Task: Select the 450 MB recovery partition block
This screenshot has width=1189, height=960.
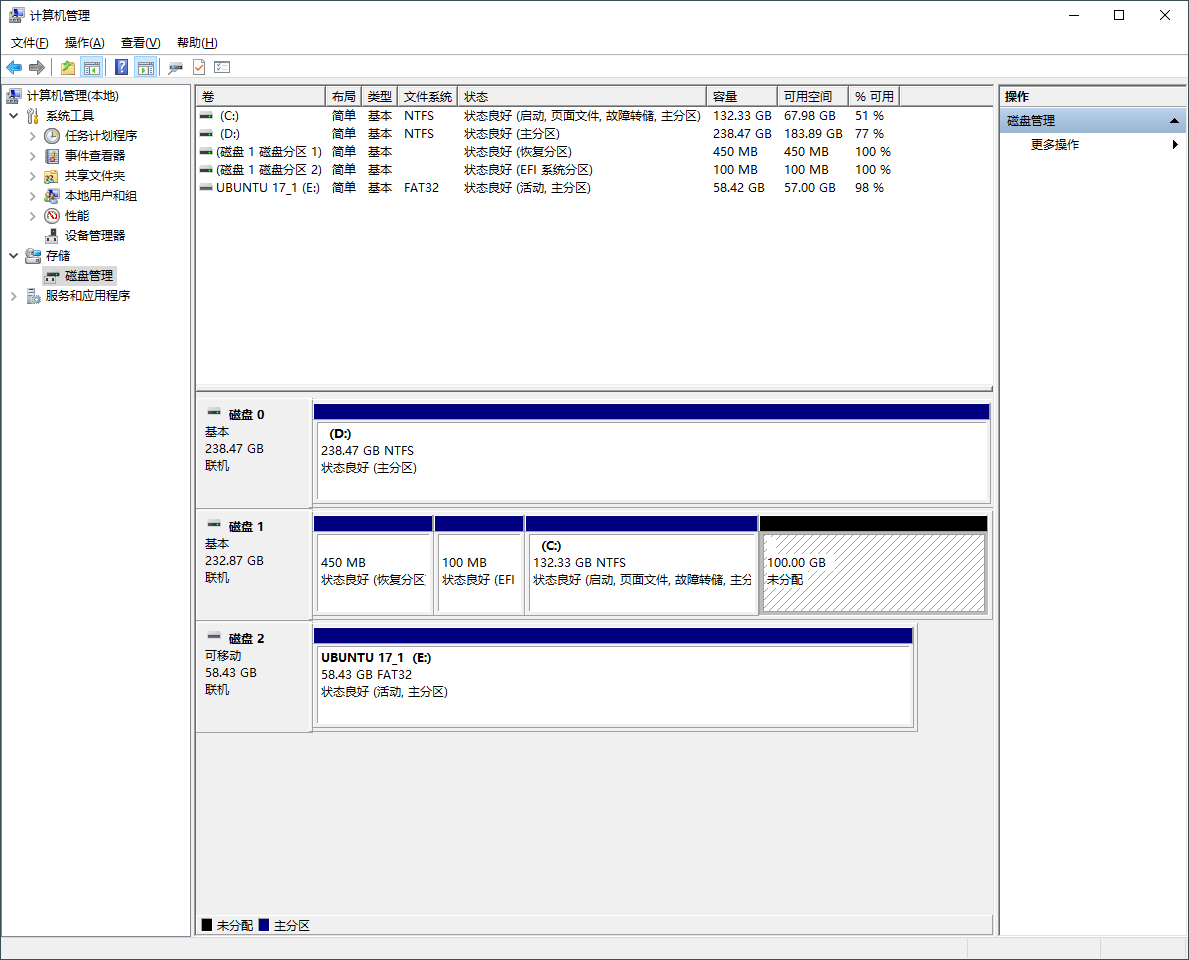Action: coord(373,564)
